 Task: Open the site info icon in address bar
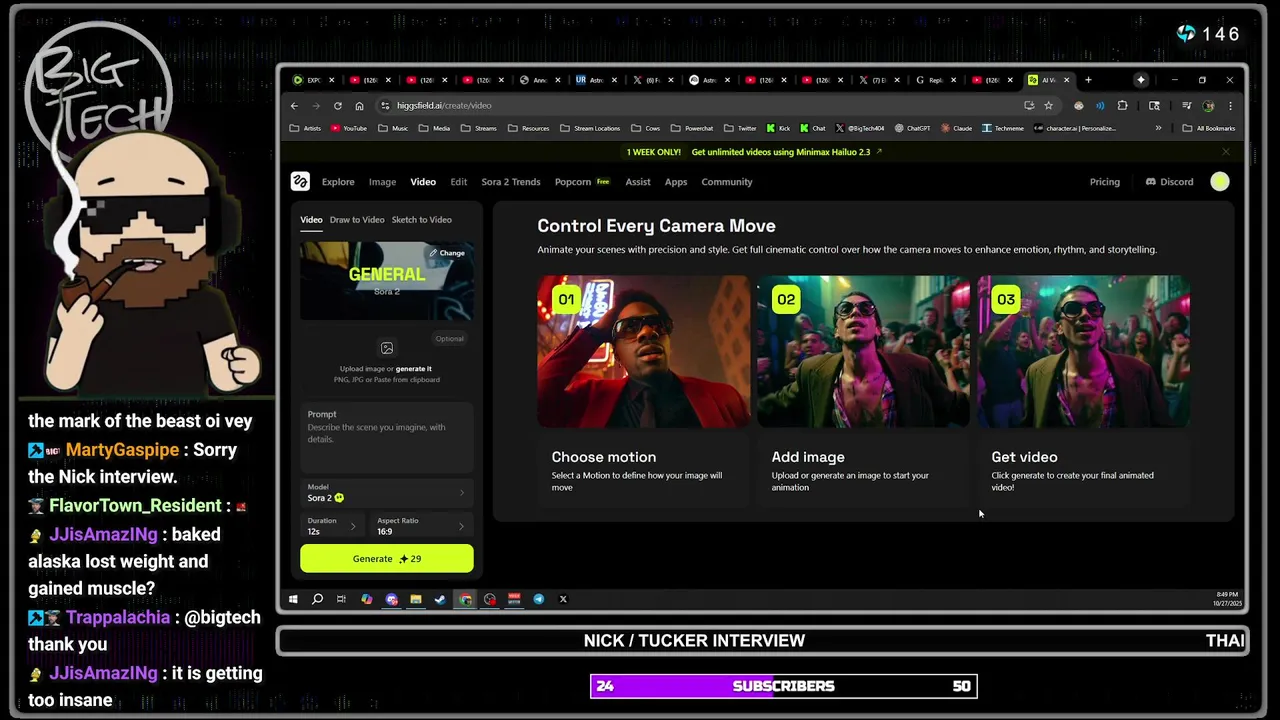click(385, 105)
